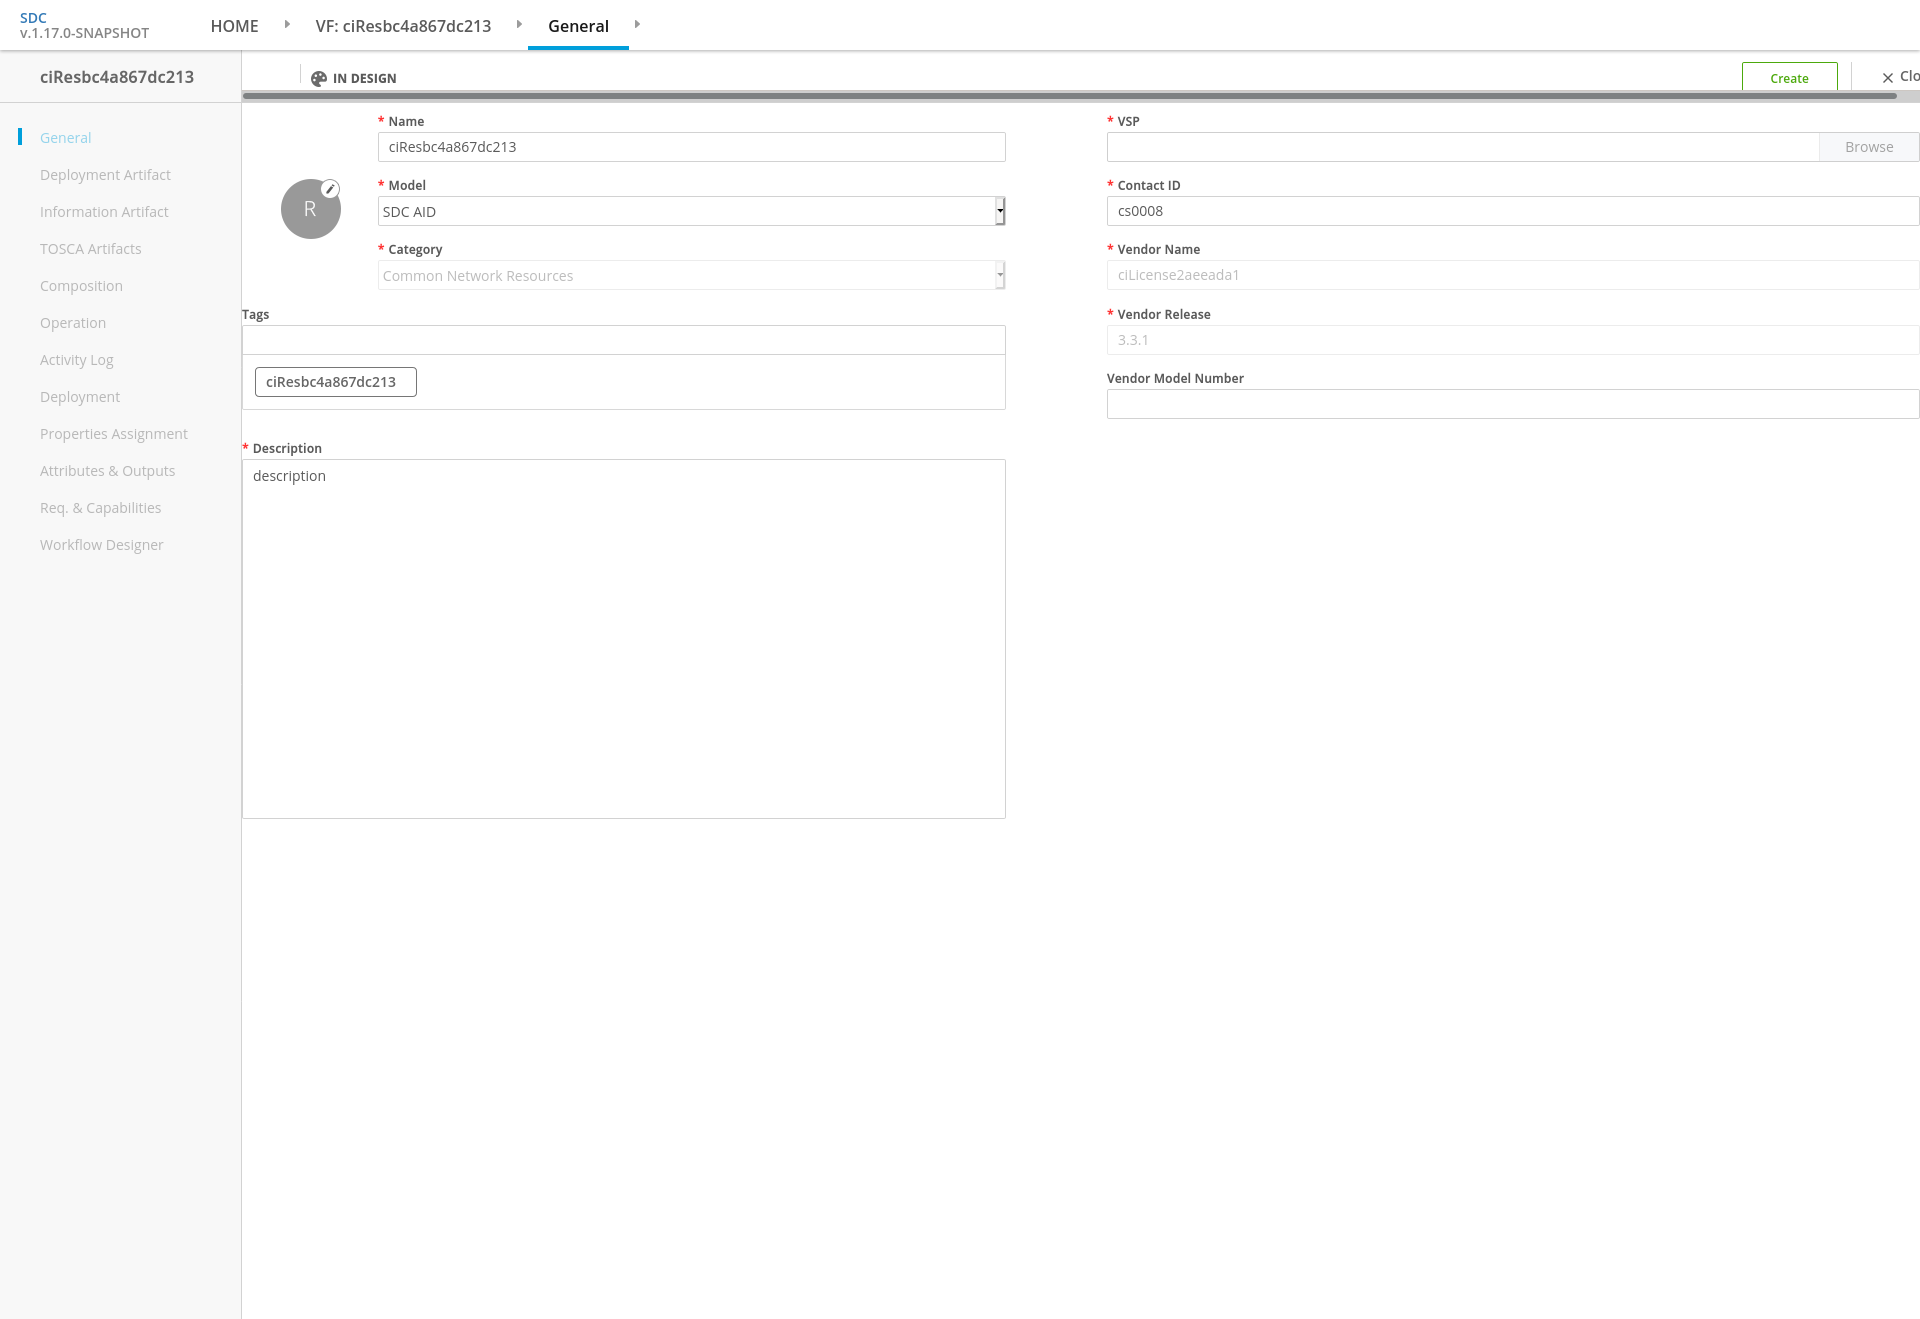Click the ciResbc4a867dc213 tag chip
This screenshot has height=1319, width=1920.
point(335,382)
